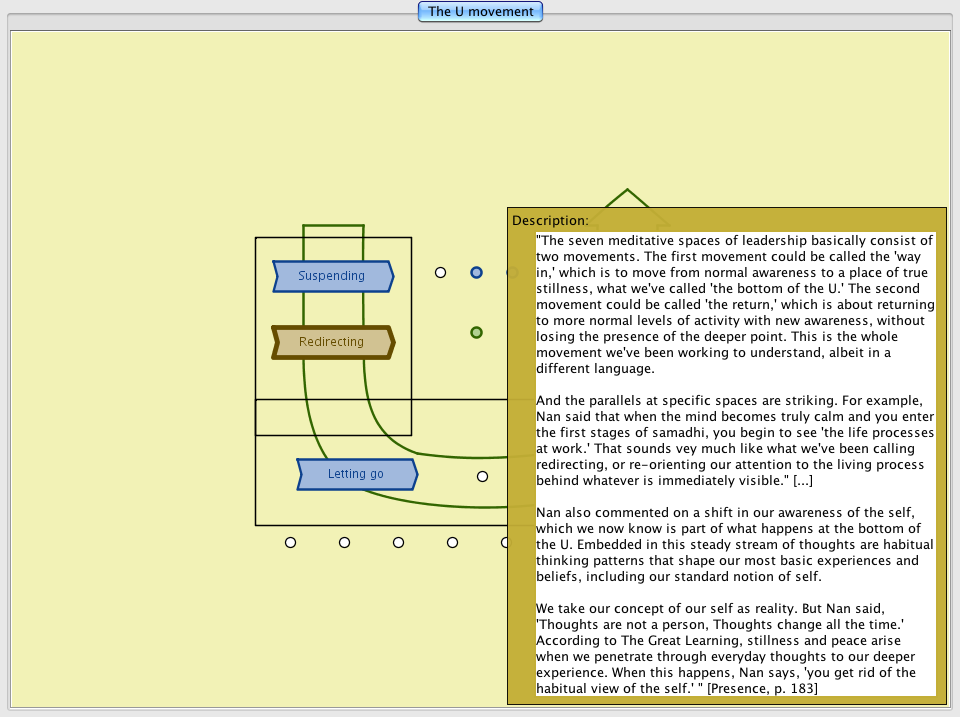Select the Letting go node
The image size is (960, 717).
tap(357, 474)
